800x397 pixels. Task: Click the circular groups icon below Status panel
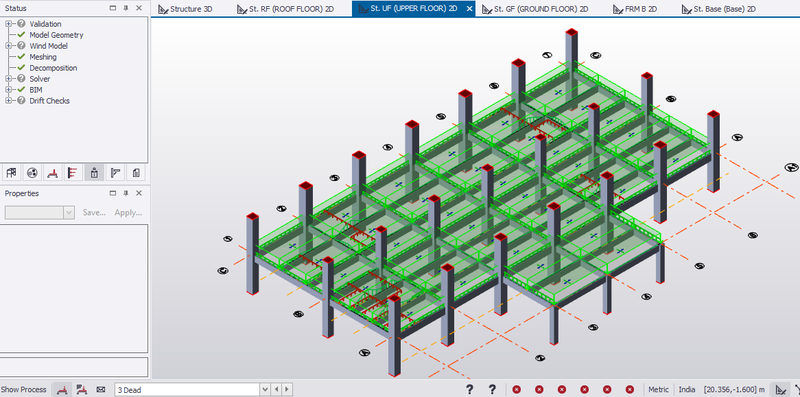point(32,173)
